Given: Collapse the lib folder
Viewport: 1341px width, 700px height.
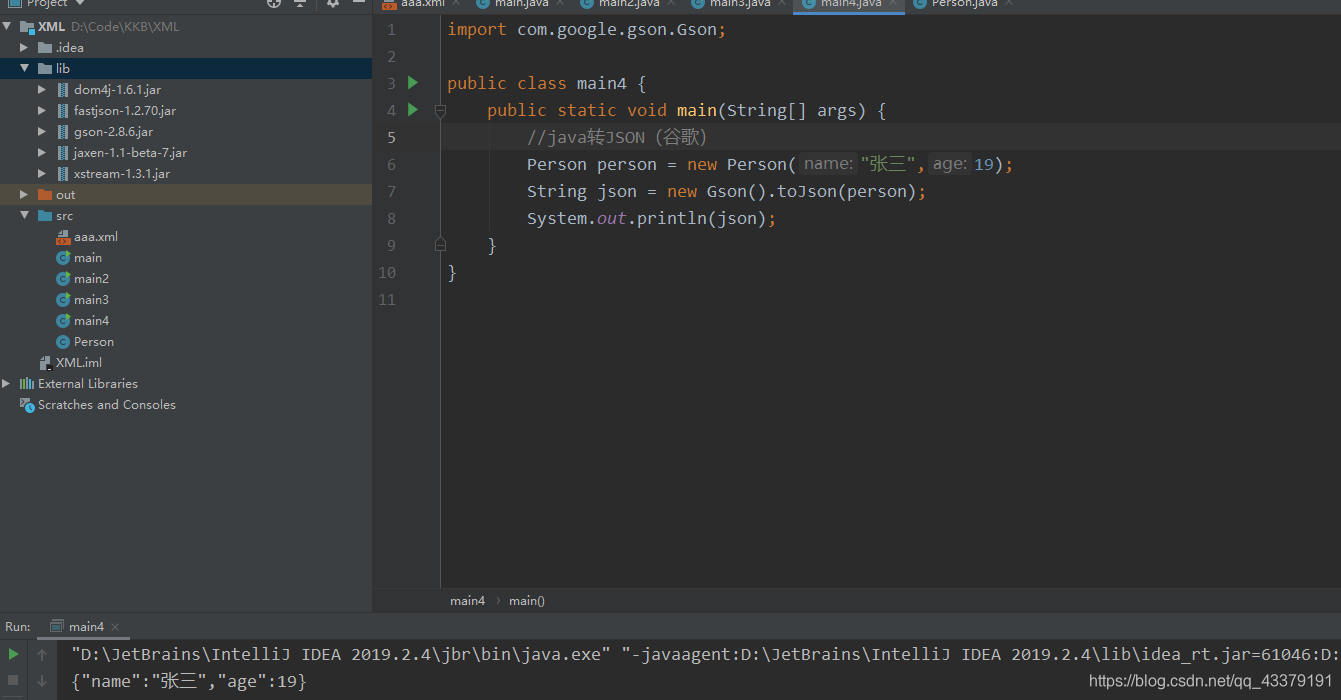Looking at the screenshot, I should [25, 69].
